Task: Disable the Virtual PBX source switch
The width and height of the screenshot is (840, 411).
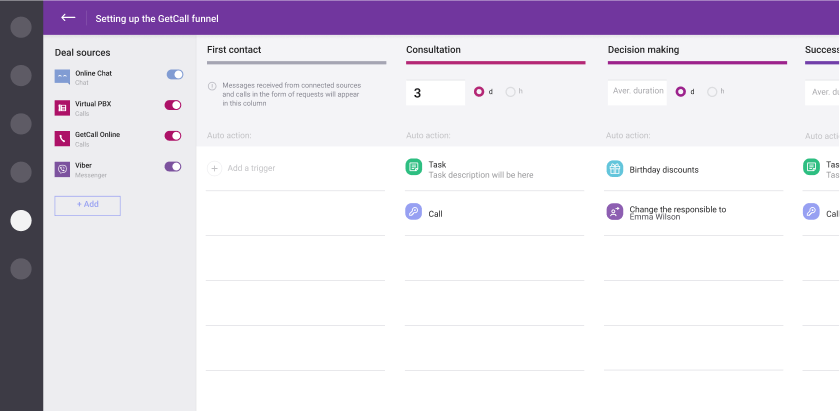Action: (x=173, y=105)
